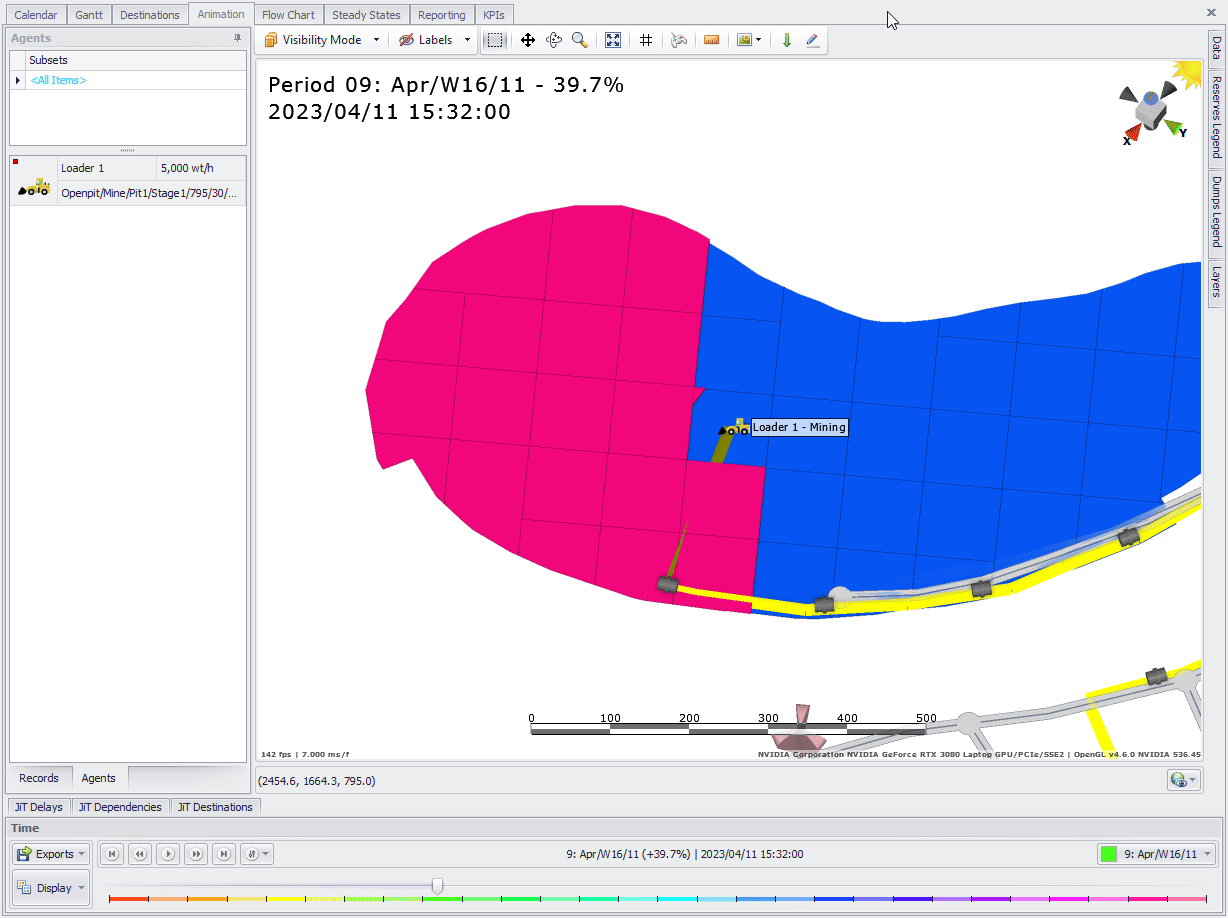
Task: Click the zoom to extents icon
Action: pyautogui.click(x=613, y=40)
